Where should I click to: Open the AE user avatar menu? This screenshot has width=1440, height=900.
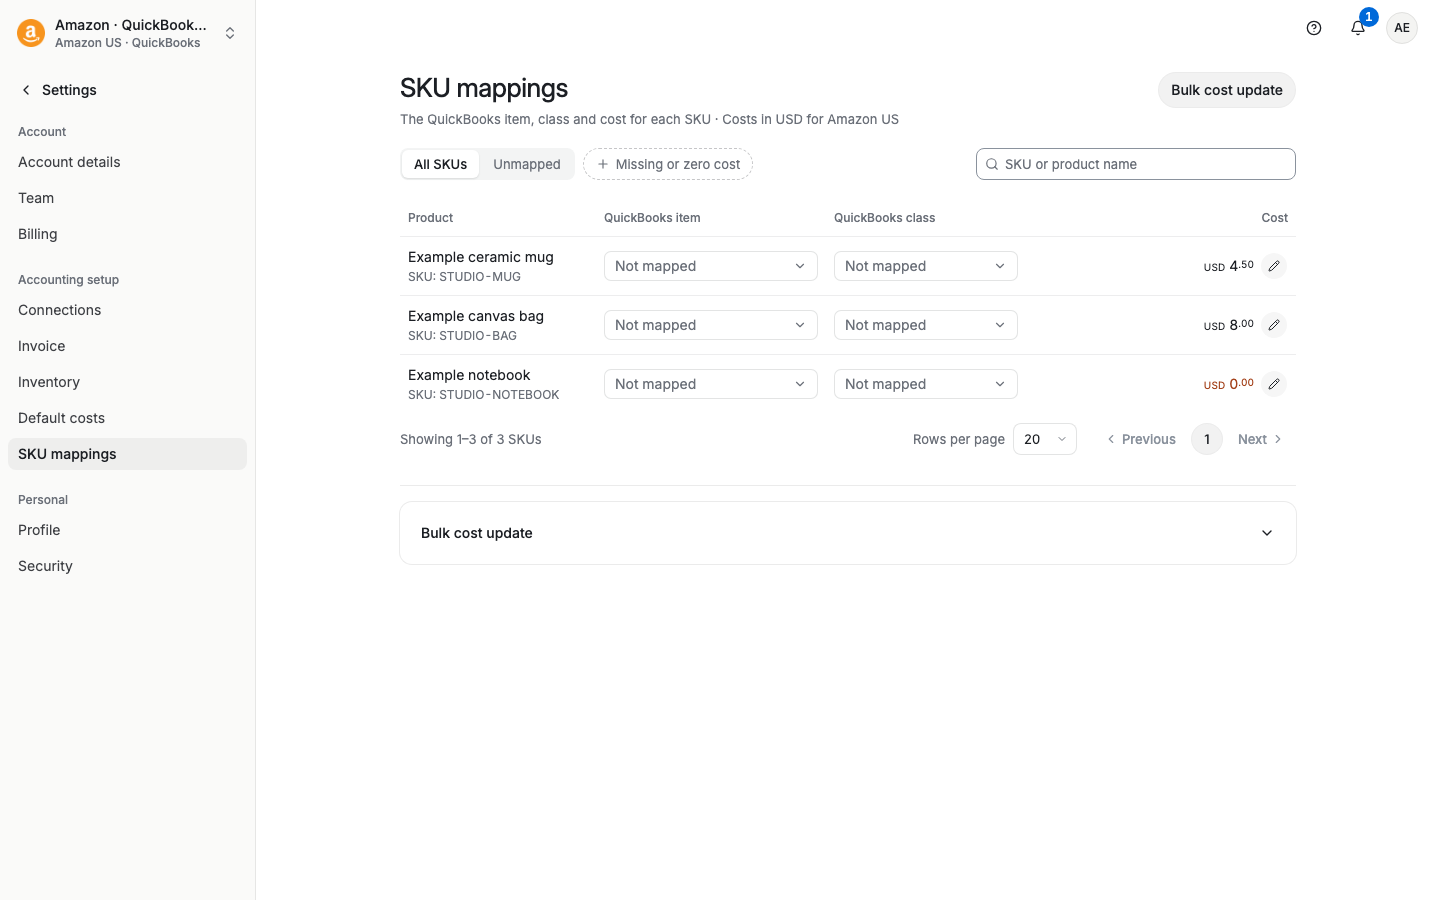1402,28
